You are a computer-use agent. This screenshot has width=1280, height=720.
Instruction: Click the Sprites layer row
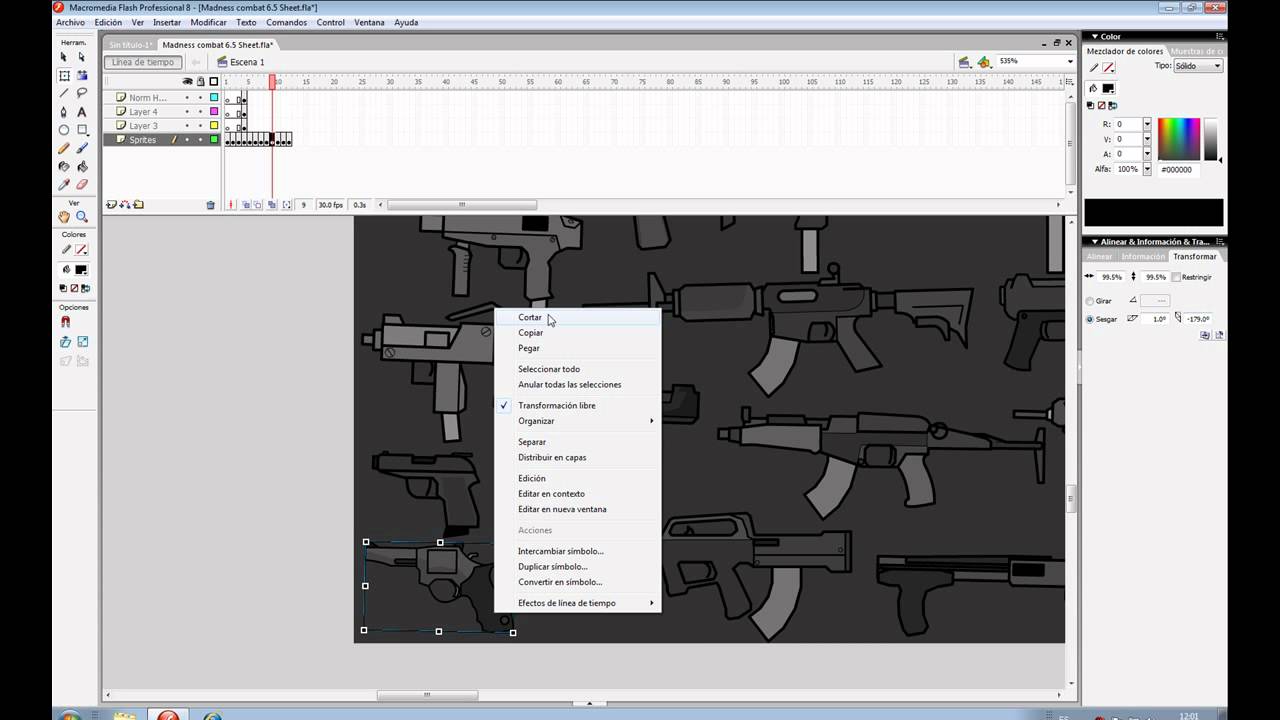(x=162, y=140)
